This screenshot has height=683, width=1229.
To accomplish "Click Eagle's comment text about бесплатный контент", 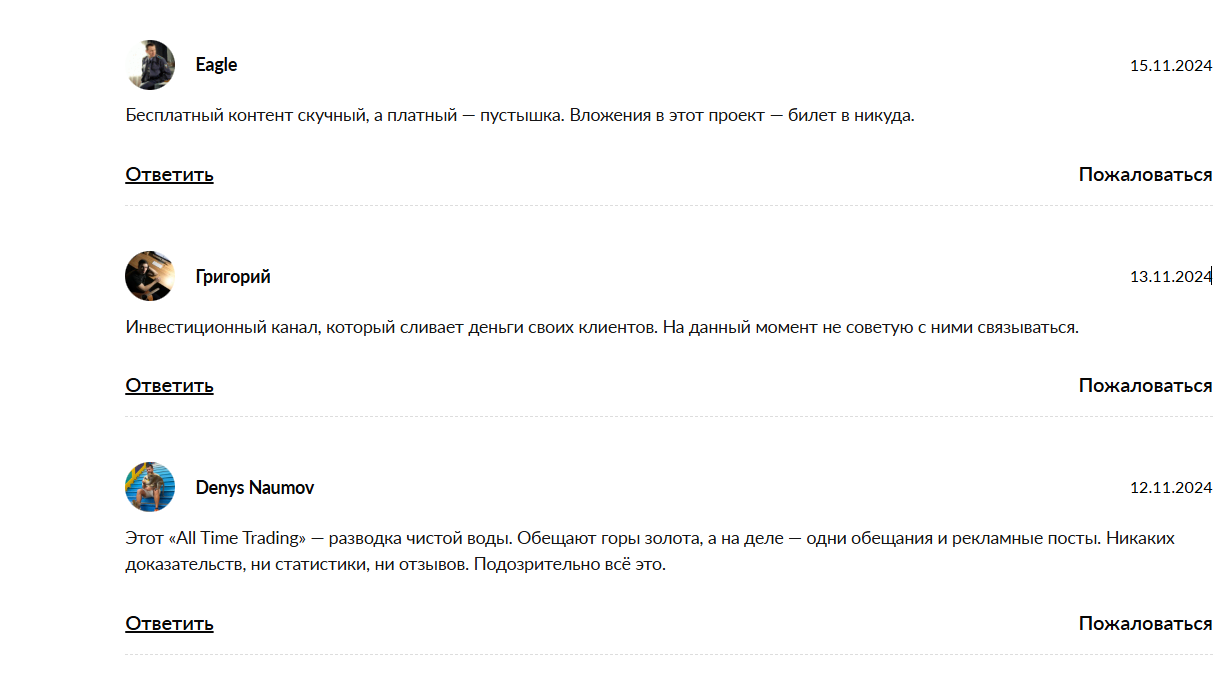I will click(x=520, y=115).
